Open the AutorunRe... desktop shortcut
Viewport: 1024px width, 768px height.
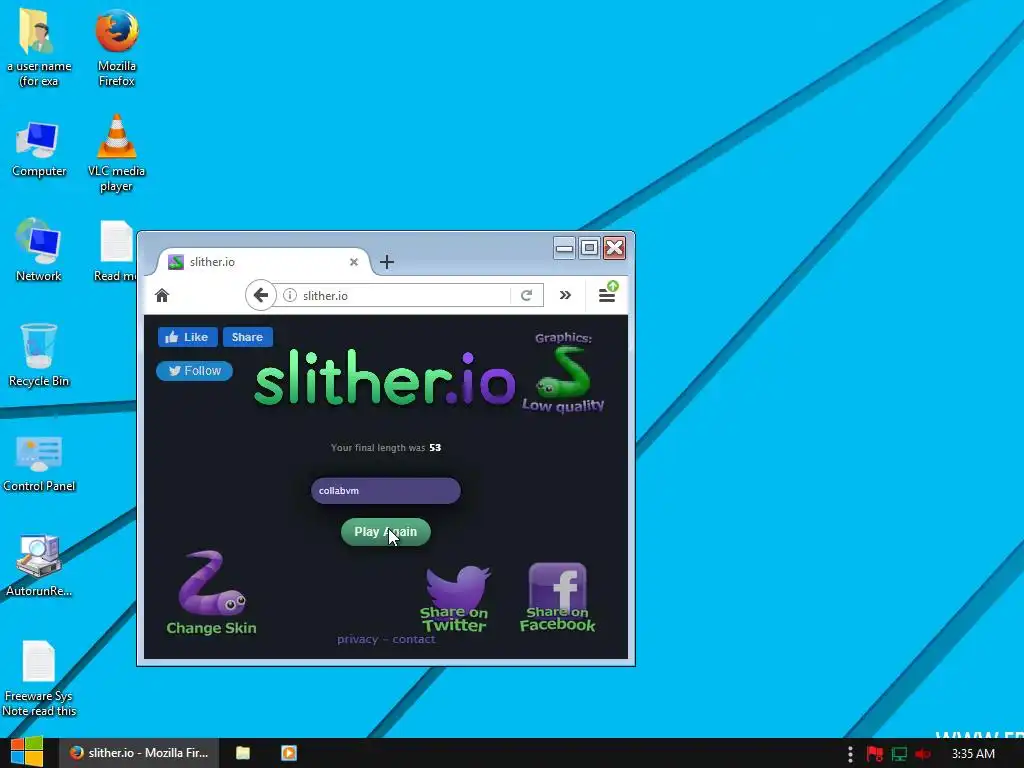click(39, 566)
